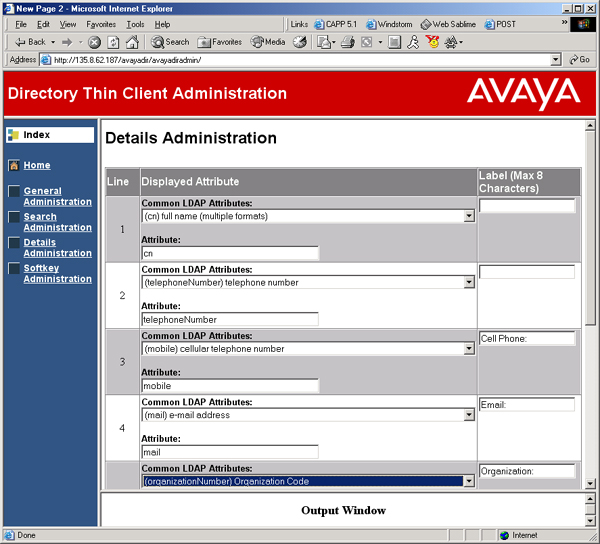Screen dimensions: 600x544
Task: Open the Back button history dropdown arrow
Action: pyautogui.click(x=53, y=42)
